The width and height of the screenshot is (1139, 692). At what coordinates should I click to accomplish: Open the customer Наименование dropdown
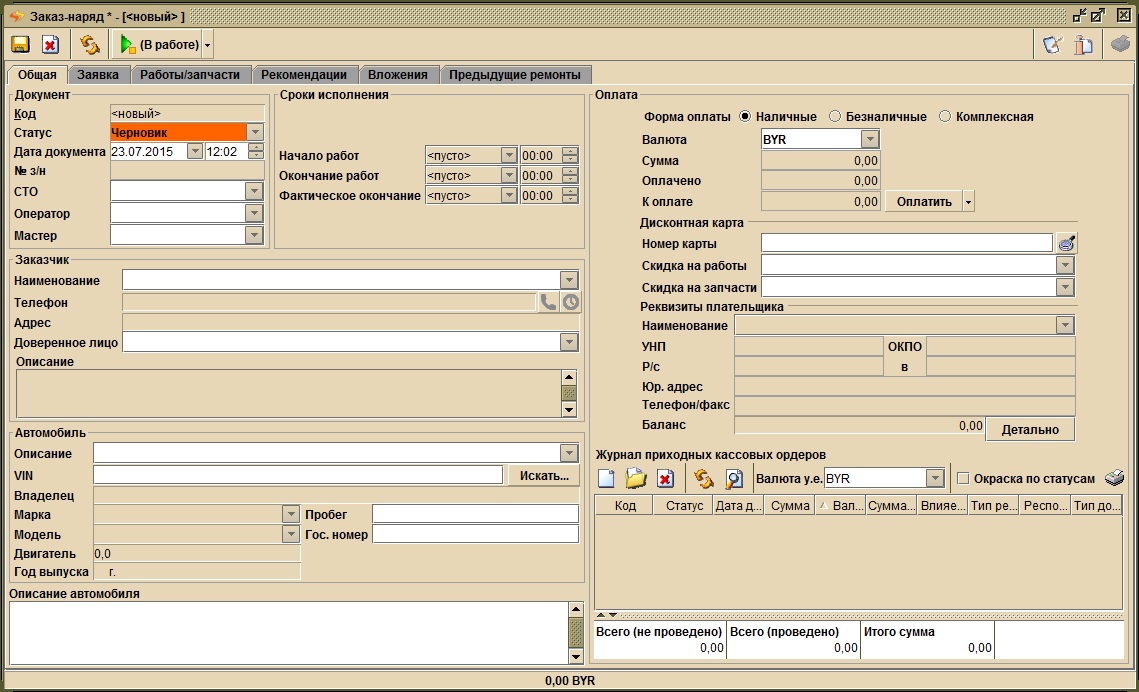pos(569,280)
